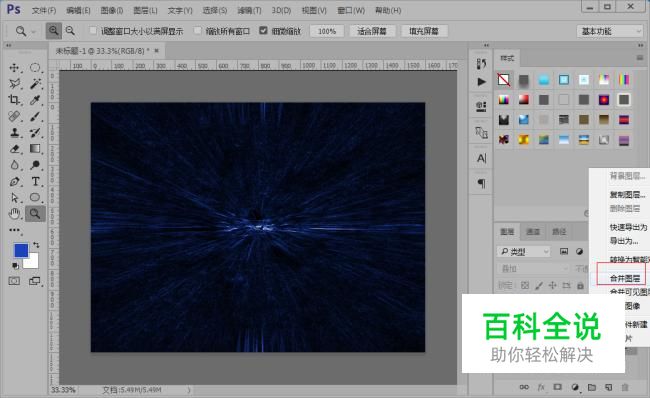The width and height of the screenshot is (650, 398).
Task: Switch to the Paths tab
Action: pos(559,231)
